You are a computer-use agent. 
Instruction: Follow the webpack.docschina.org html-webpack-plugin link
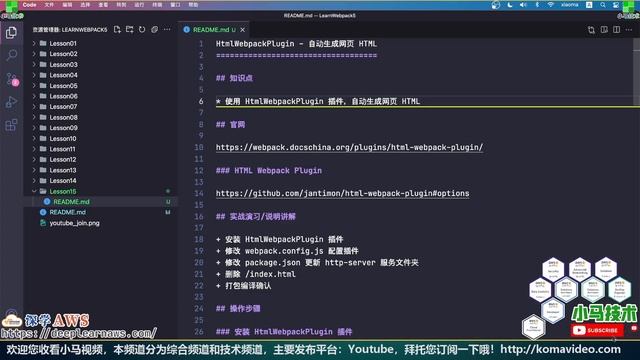pos(349,147)
